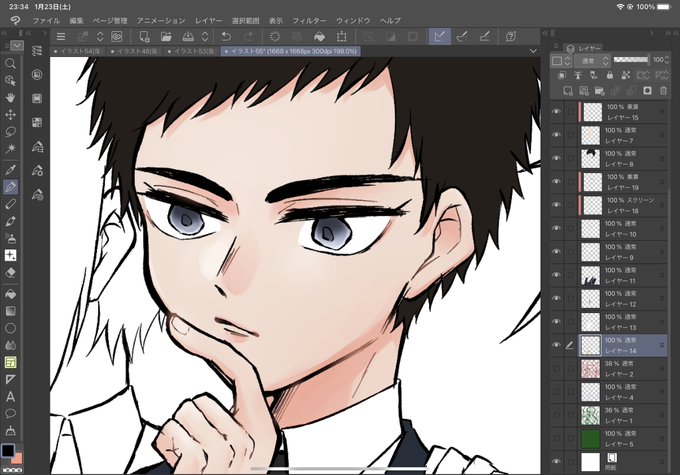Open the ファイル menu
Image resolution: width=680 pixels, height=475 pixels.
pyautogui.click(x=46, y=20)
